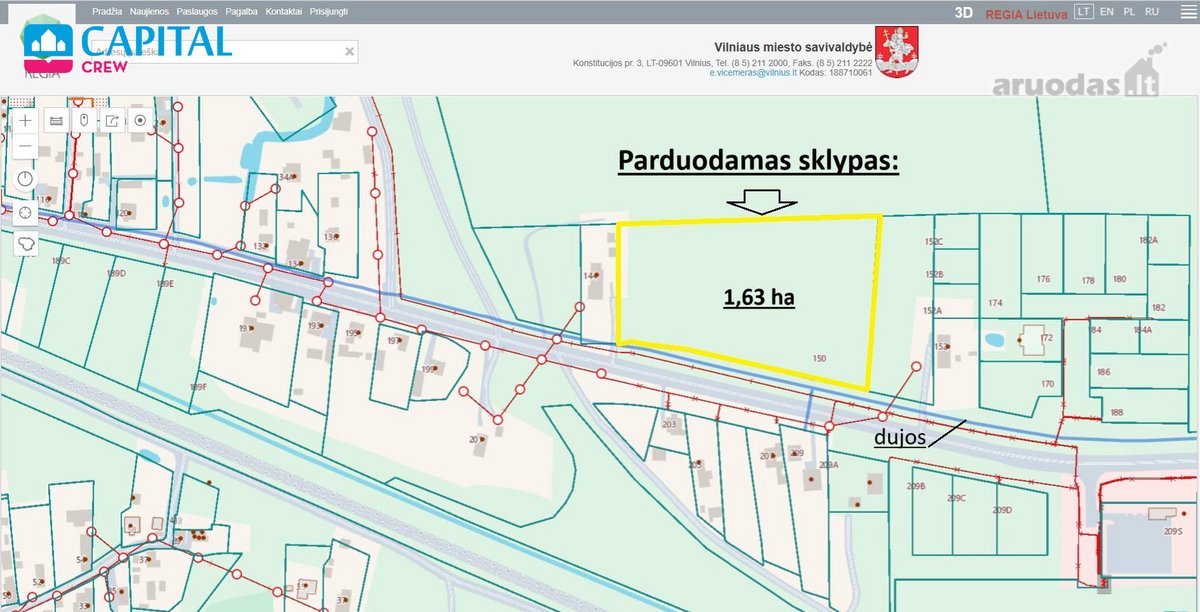Click the e.vicemeras@vilnius.lt email link
Viewport: 1200px width, 612px height.
752,73
